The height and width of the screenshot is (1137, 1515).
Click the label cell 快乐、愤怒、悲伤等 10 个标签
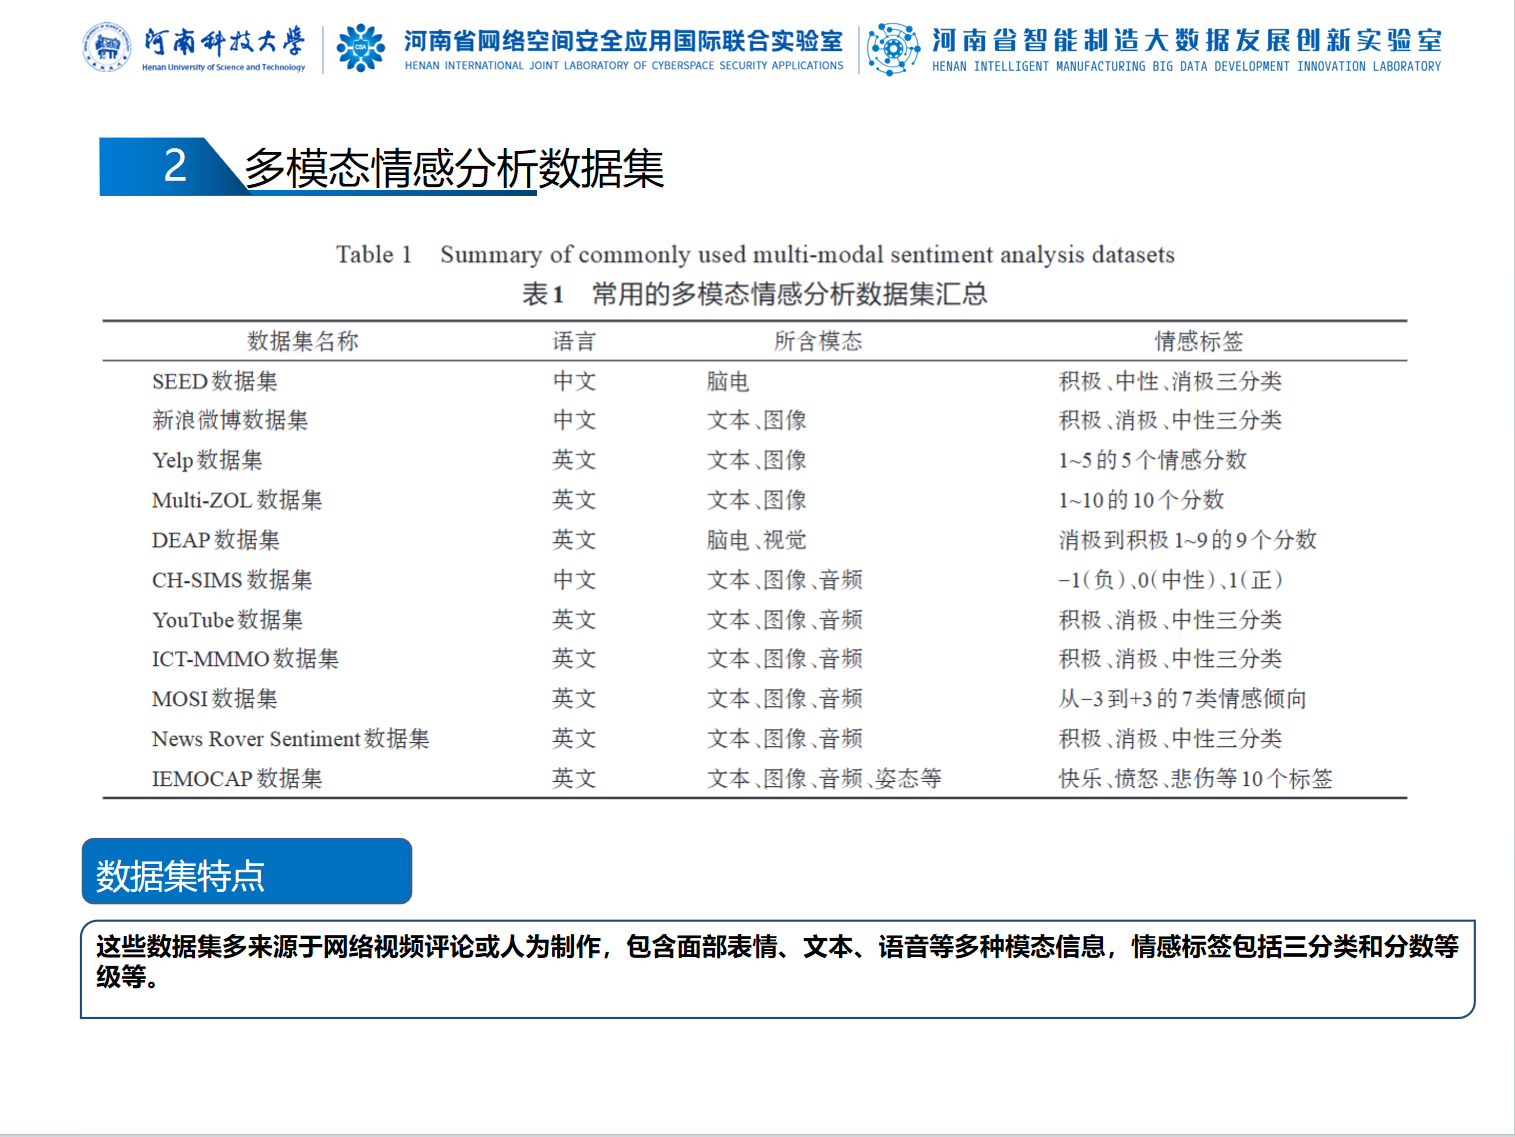(1196, 779)
